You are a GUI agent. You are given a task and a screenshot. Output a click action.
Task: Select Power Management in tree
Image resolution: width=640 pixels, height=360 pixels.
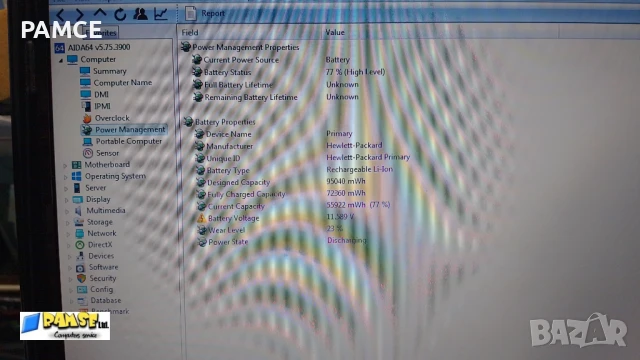pyautogui.click(x=130, y=129)
